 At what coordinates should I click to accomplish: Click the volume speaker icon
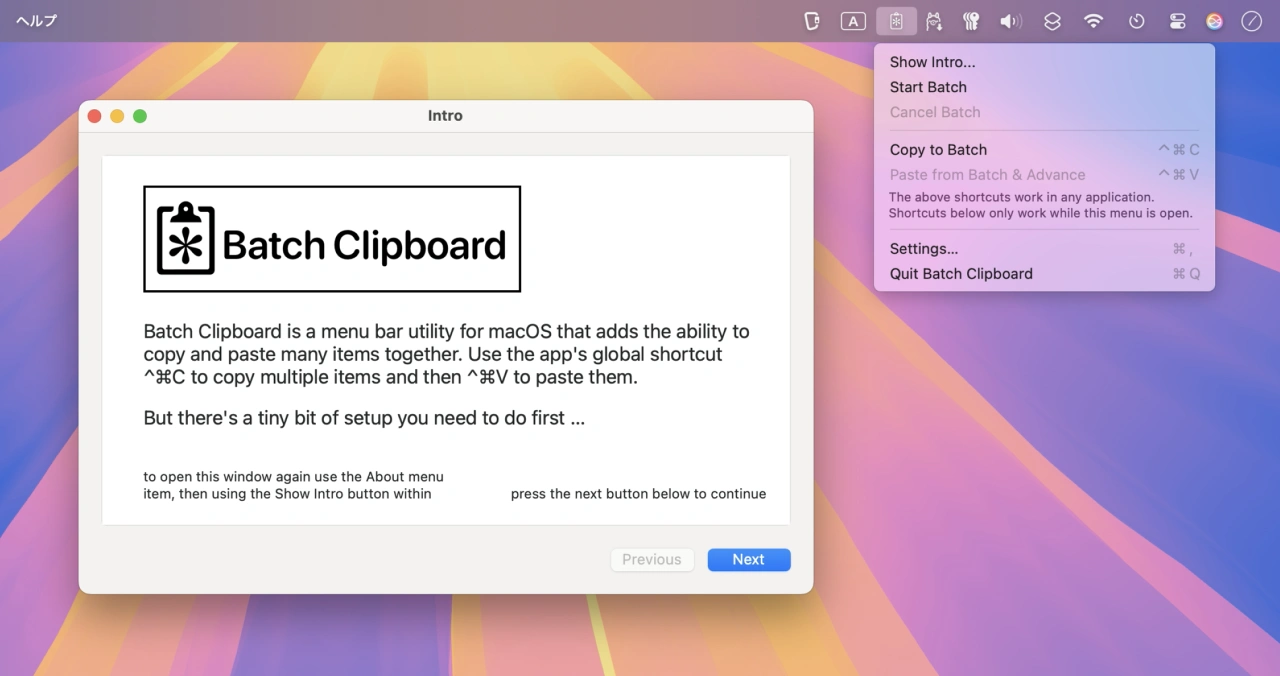point(1011,21)
